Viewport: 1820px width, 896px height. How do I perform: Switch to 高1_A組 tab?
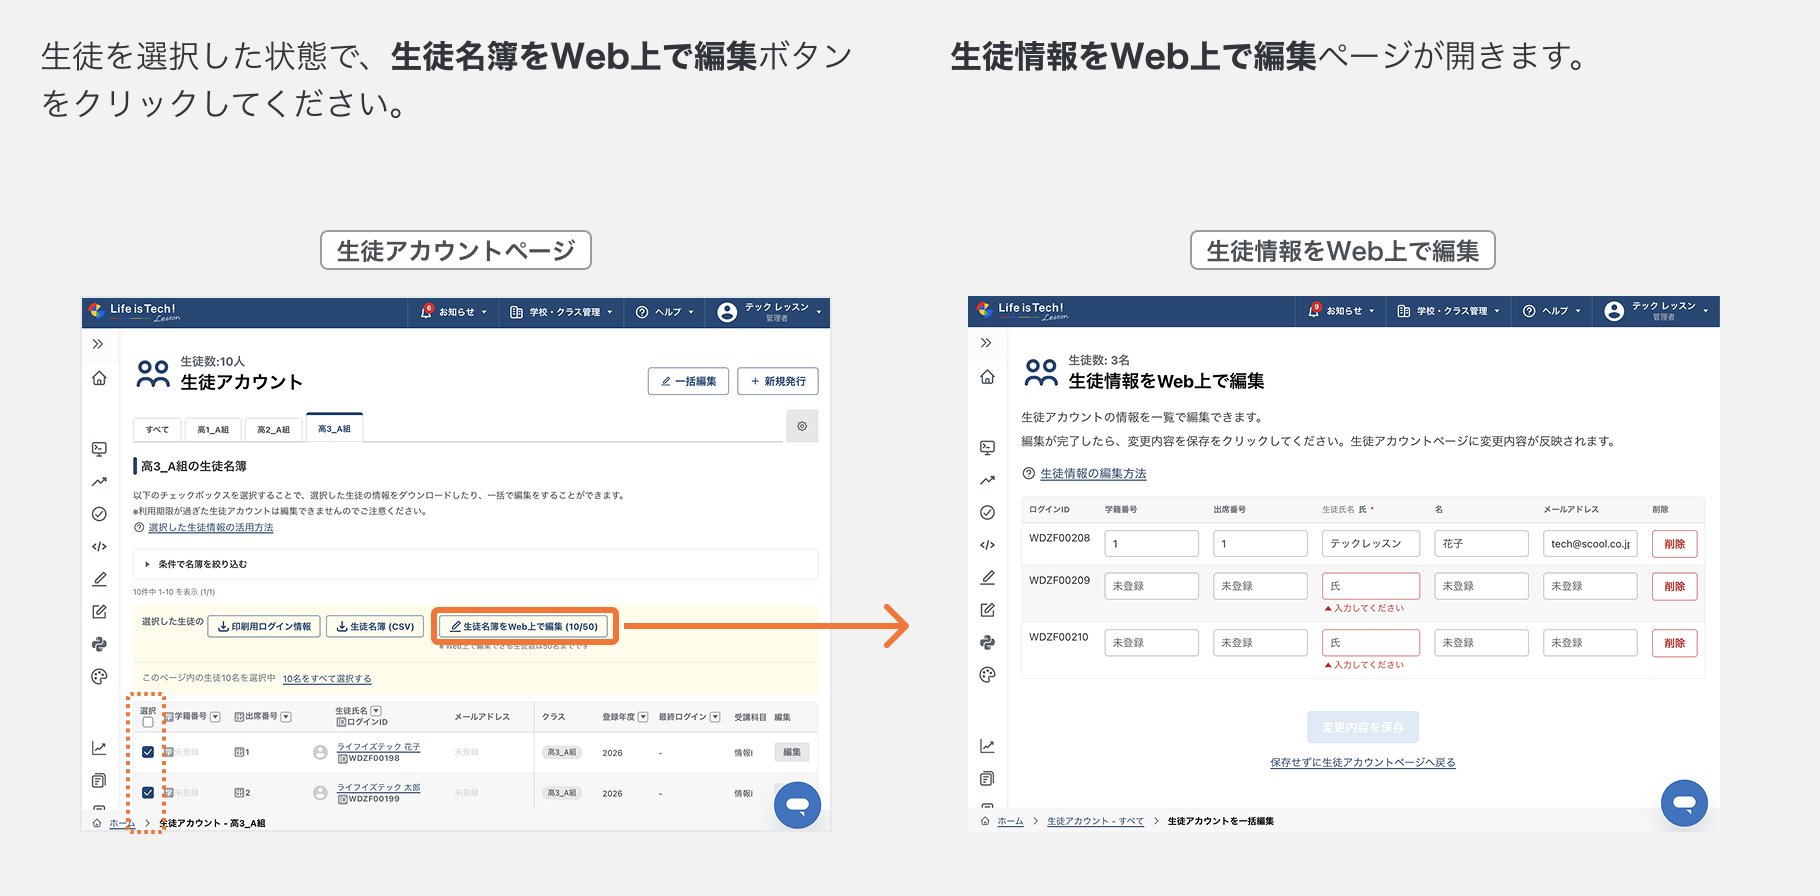(x=213, y=429)
